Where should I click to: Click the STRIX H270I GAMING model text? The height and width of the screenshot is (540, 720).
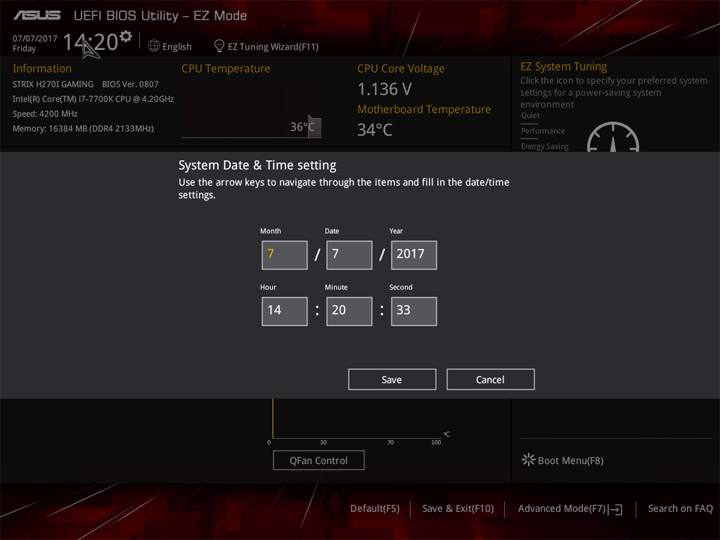[x=53, y=84]
